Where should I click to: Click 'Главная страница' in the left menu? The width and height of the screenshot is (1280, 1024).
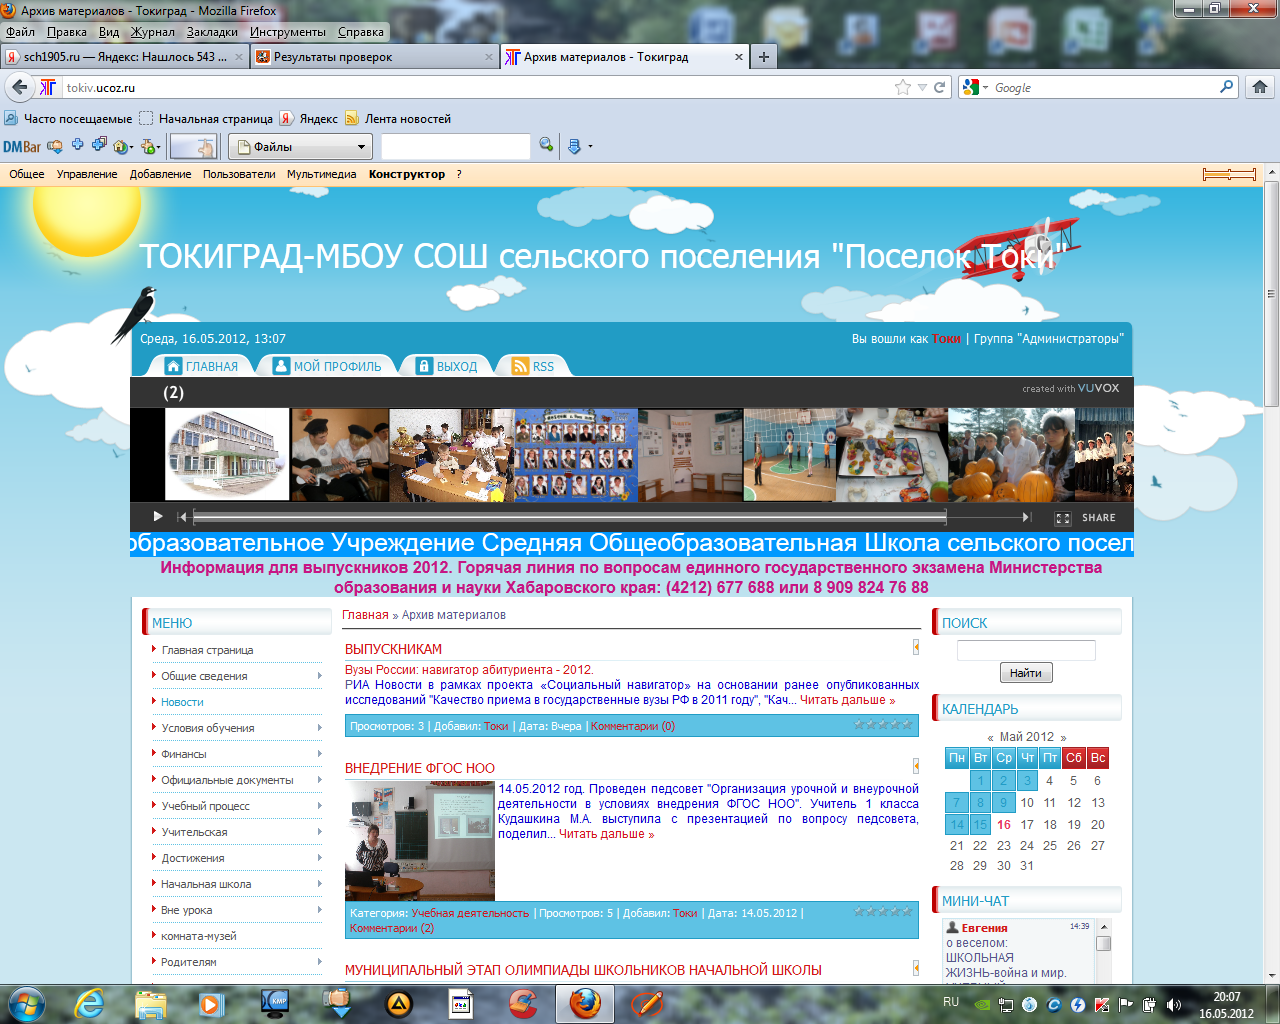(207, 650)
